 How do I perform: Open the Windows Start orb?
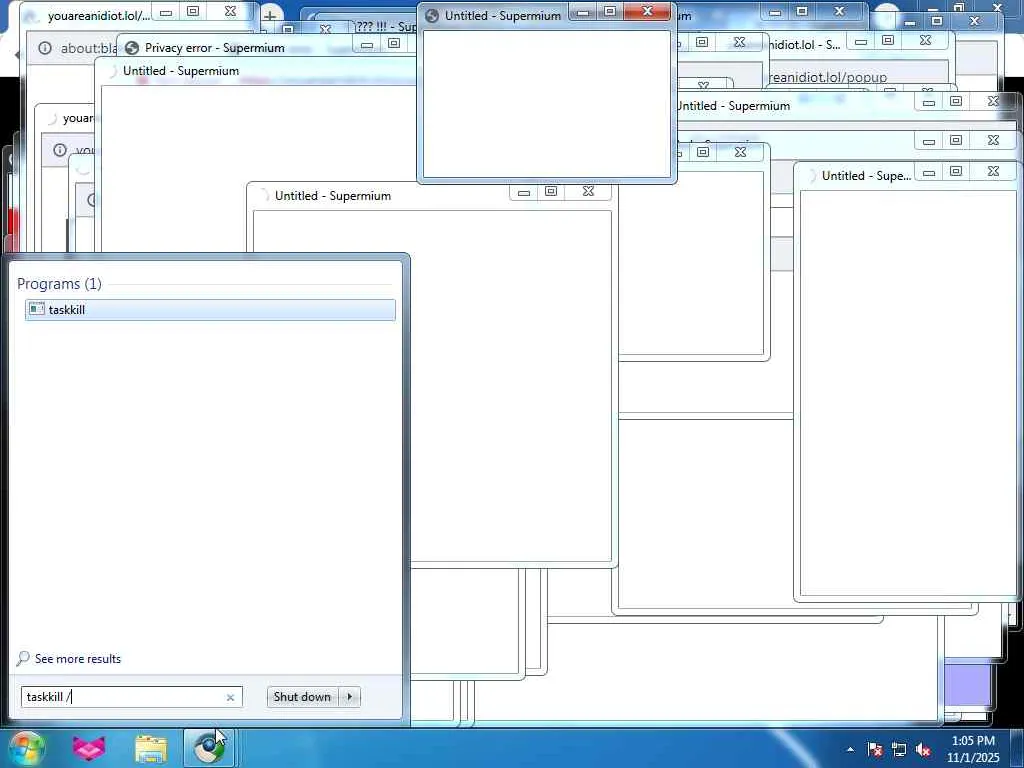click(26, 748)
